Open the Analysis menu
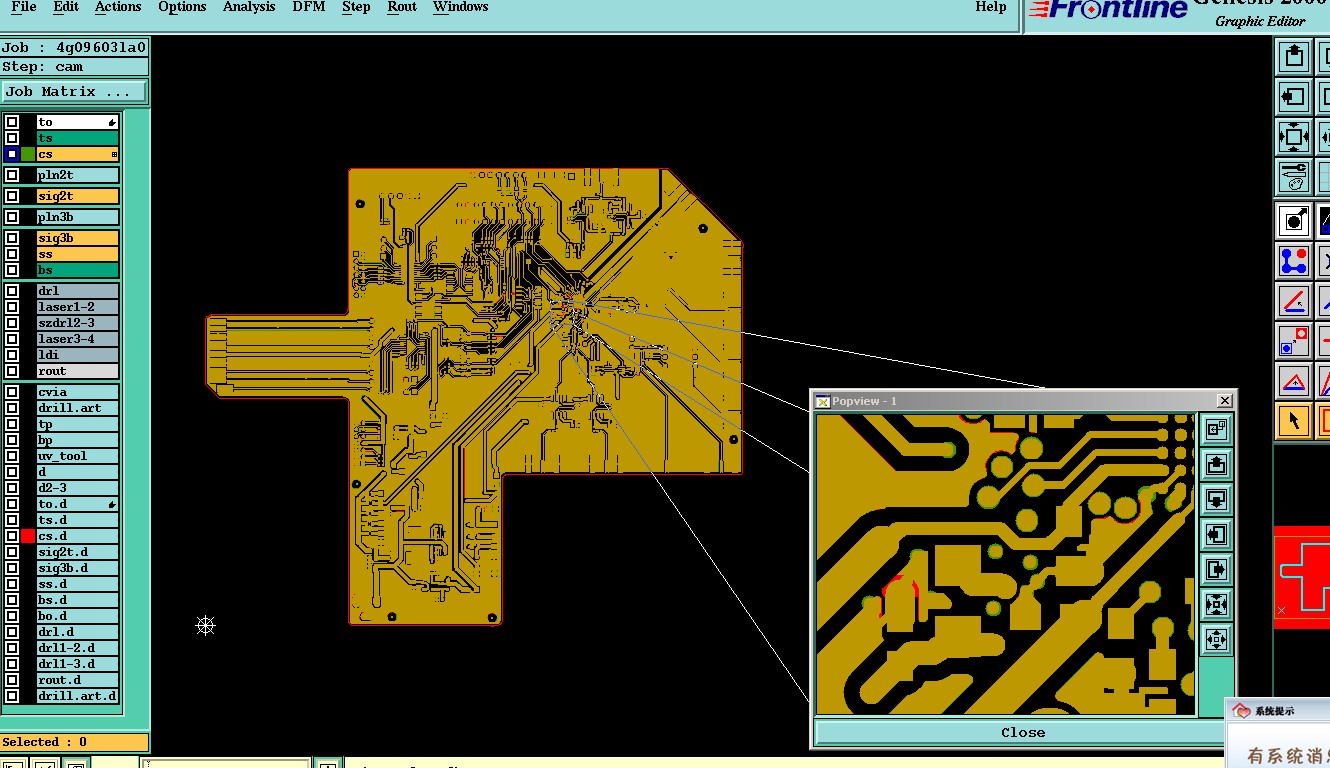1330x768 pixels. click(249, 7)
